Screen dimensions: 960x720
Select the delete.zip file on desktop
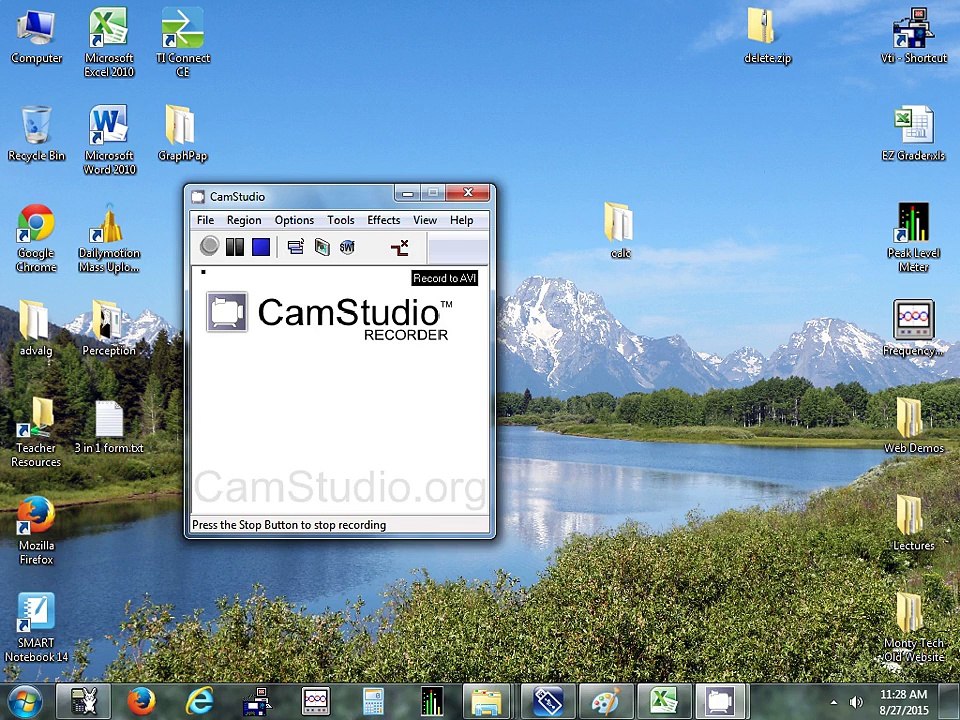pyautogui.click(x=767, y=36)
